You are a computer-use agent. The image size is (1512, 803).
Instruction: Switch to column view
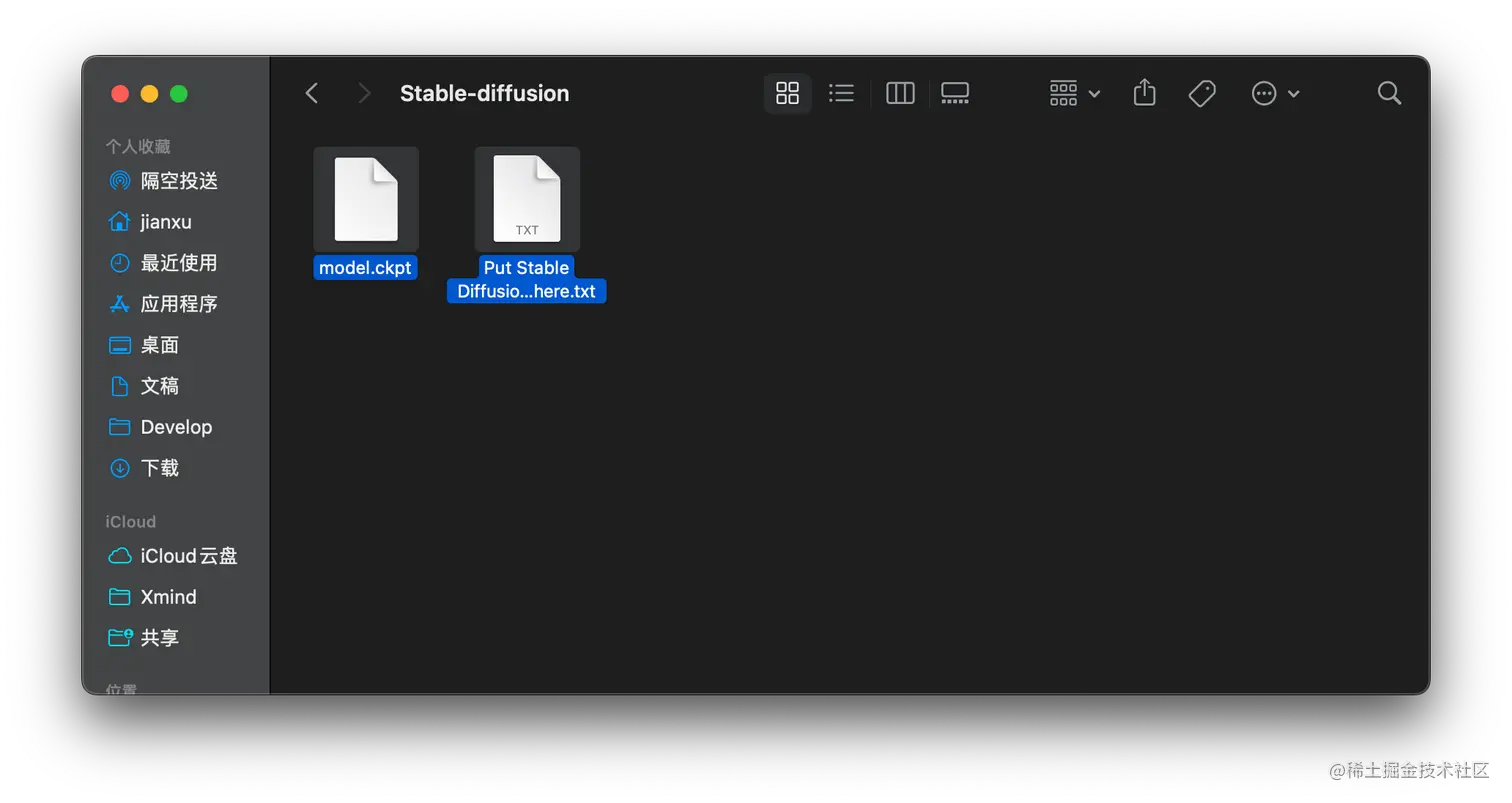(x=900, y=93)
